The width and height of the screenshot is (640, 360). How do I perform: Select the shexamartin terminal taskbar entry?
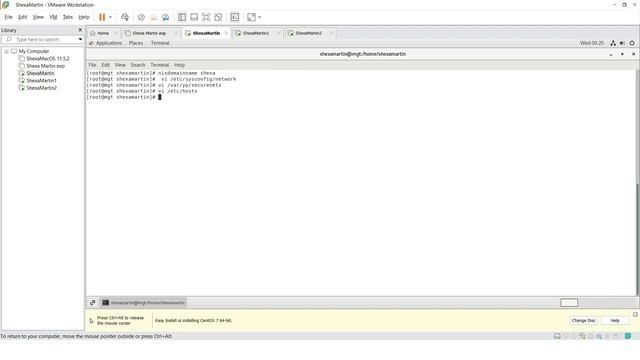click(x=143, y=302)
